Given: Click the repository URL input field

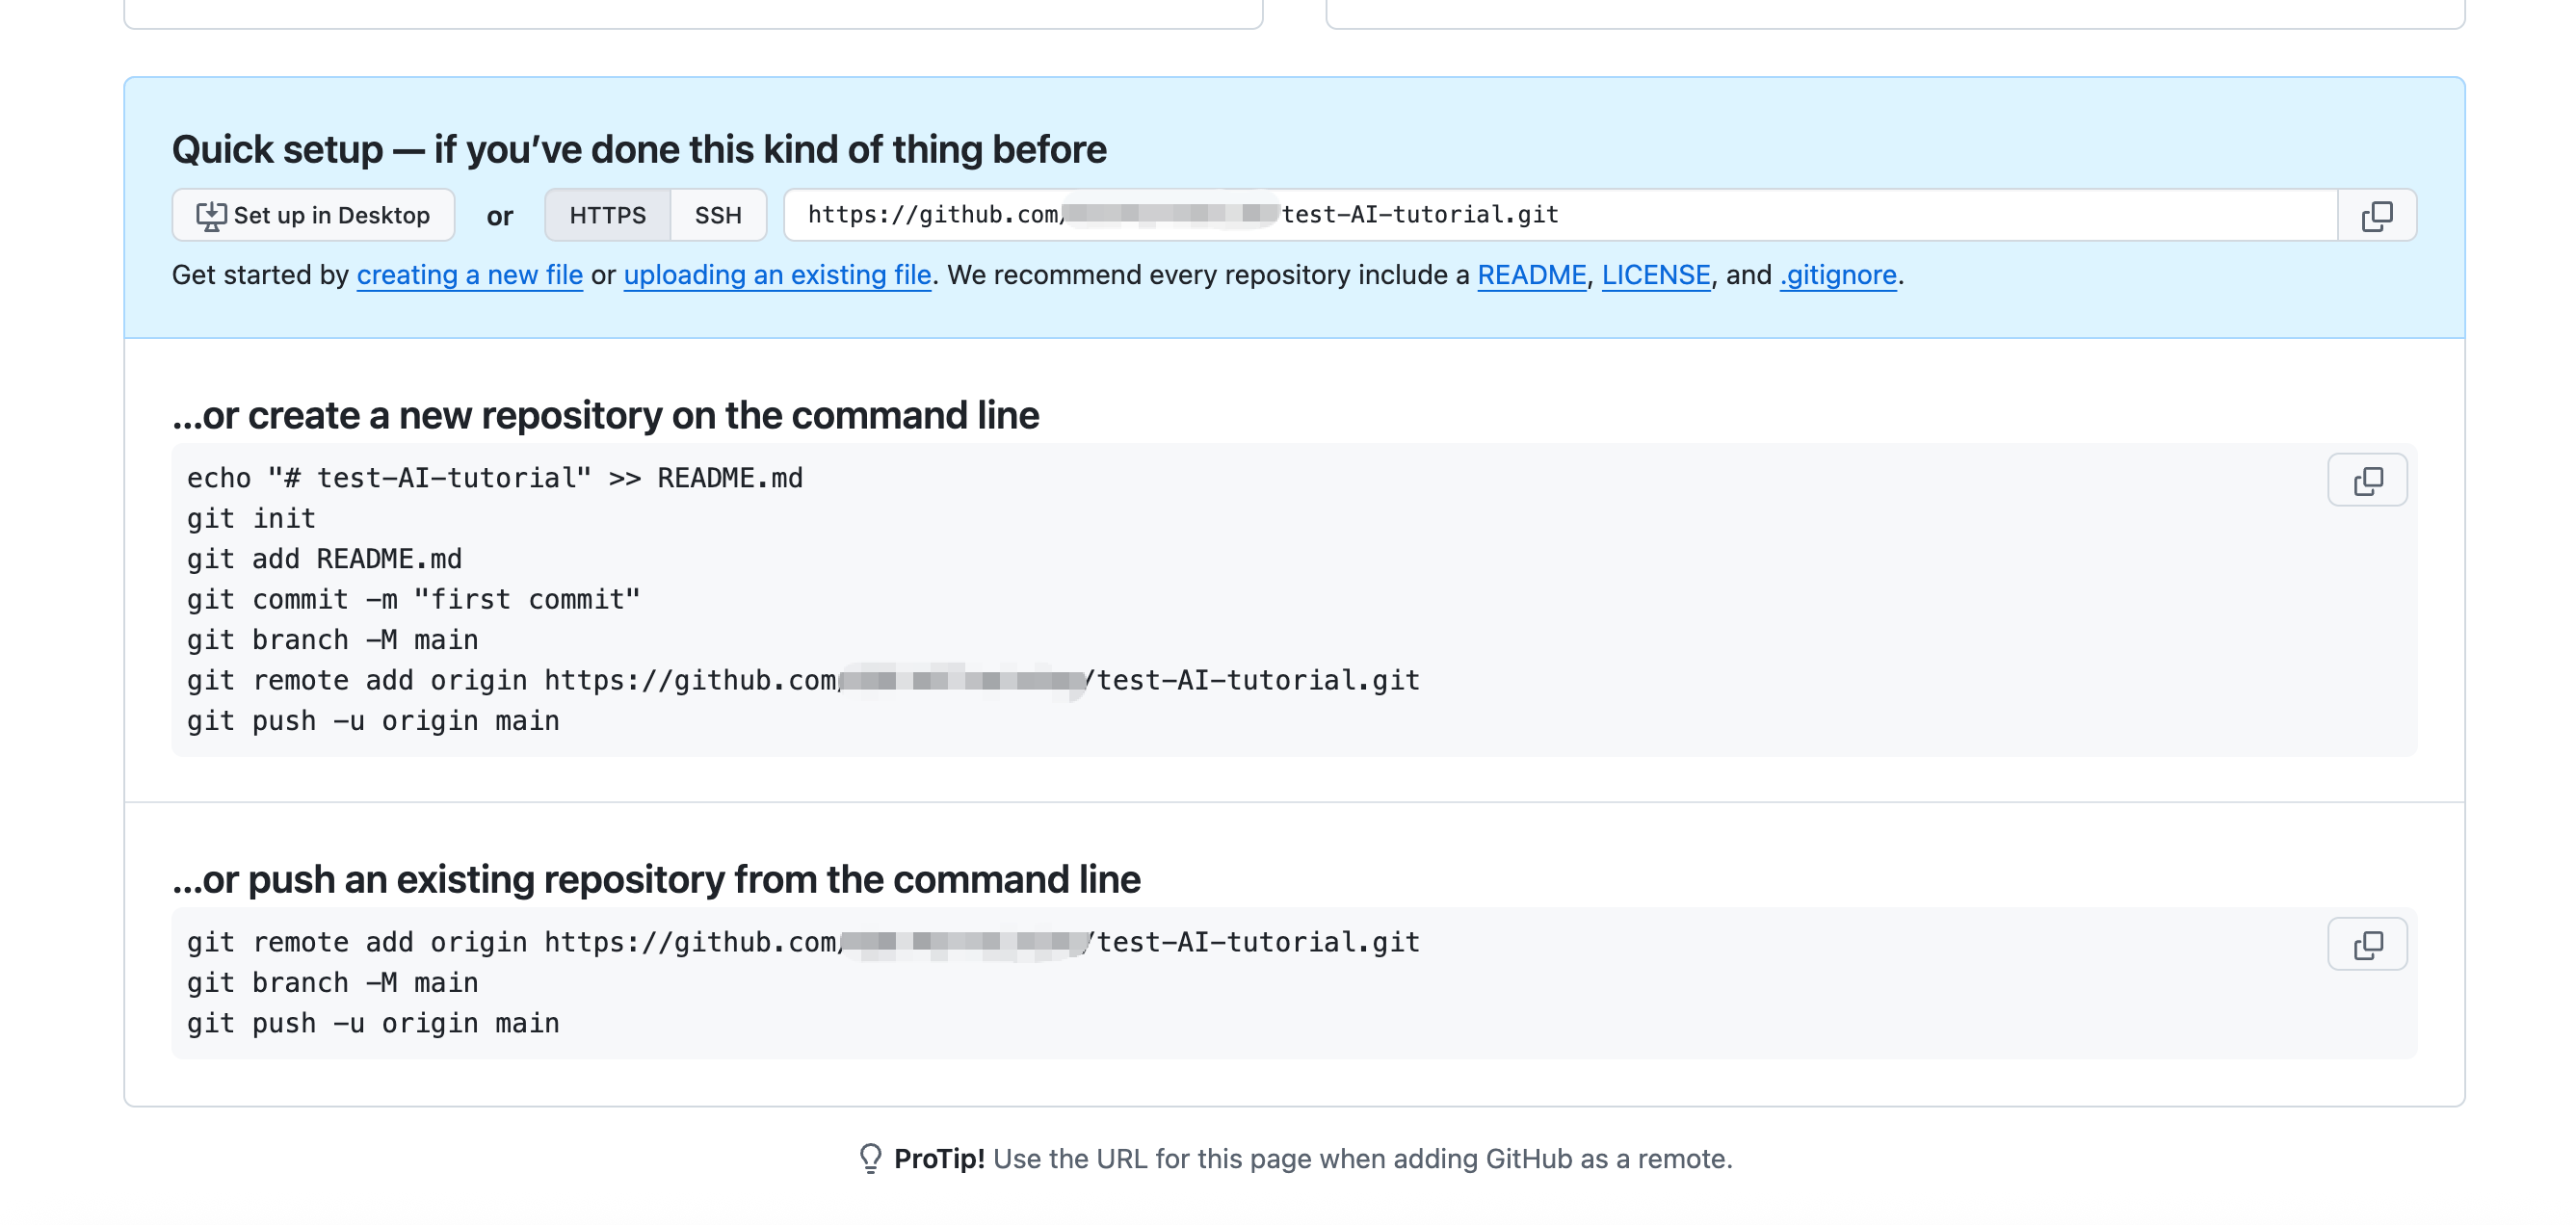Looking at the screenshot, I should 1560,215.
